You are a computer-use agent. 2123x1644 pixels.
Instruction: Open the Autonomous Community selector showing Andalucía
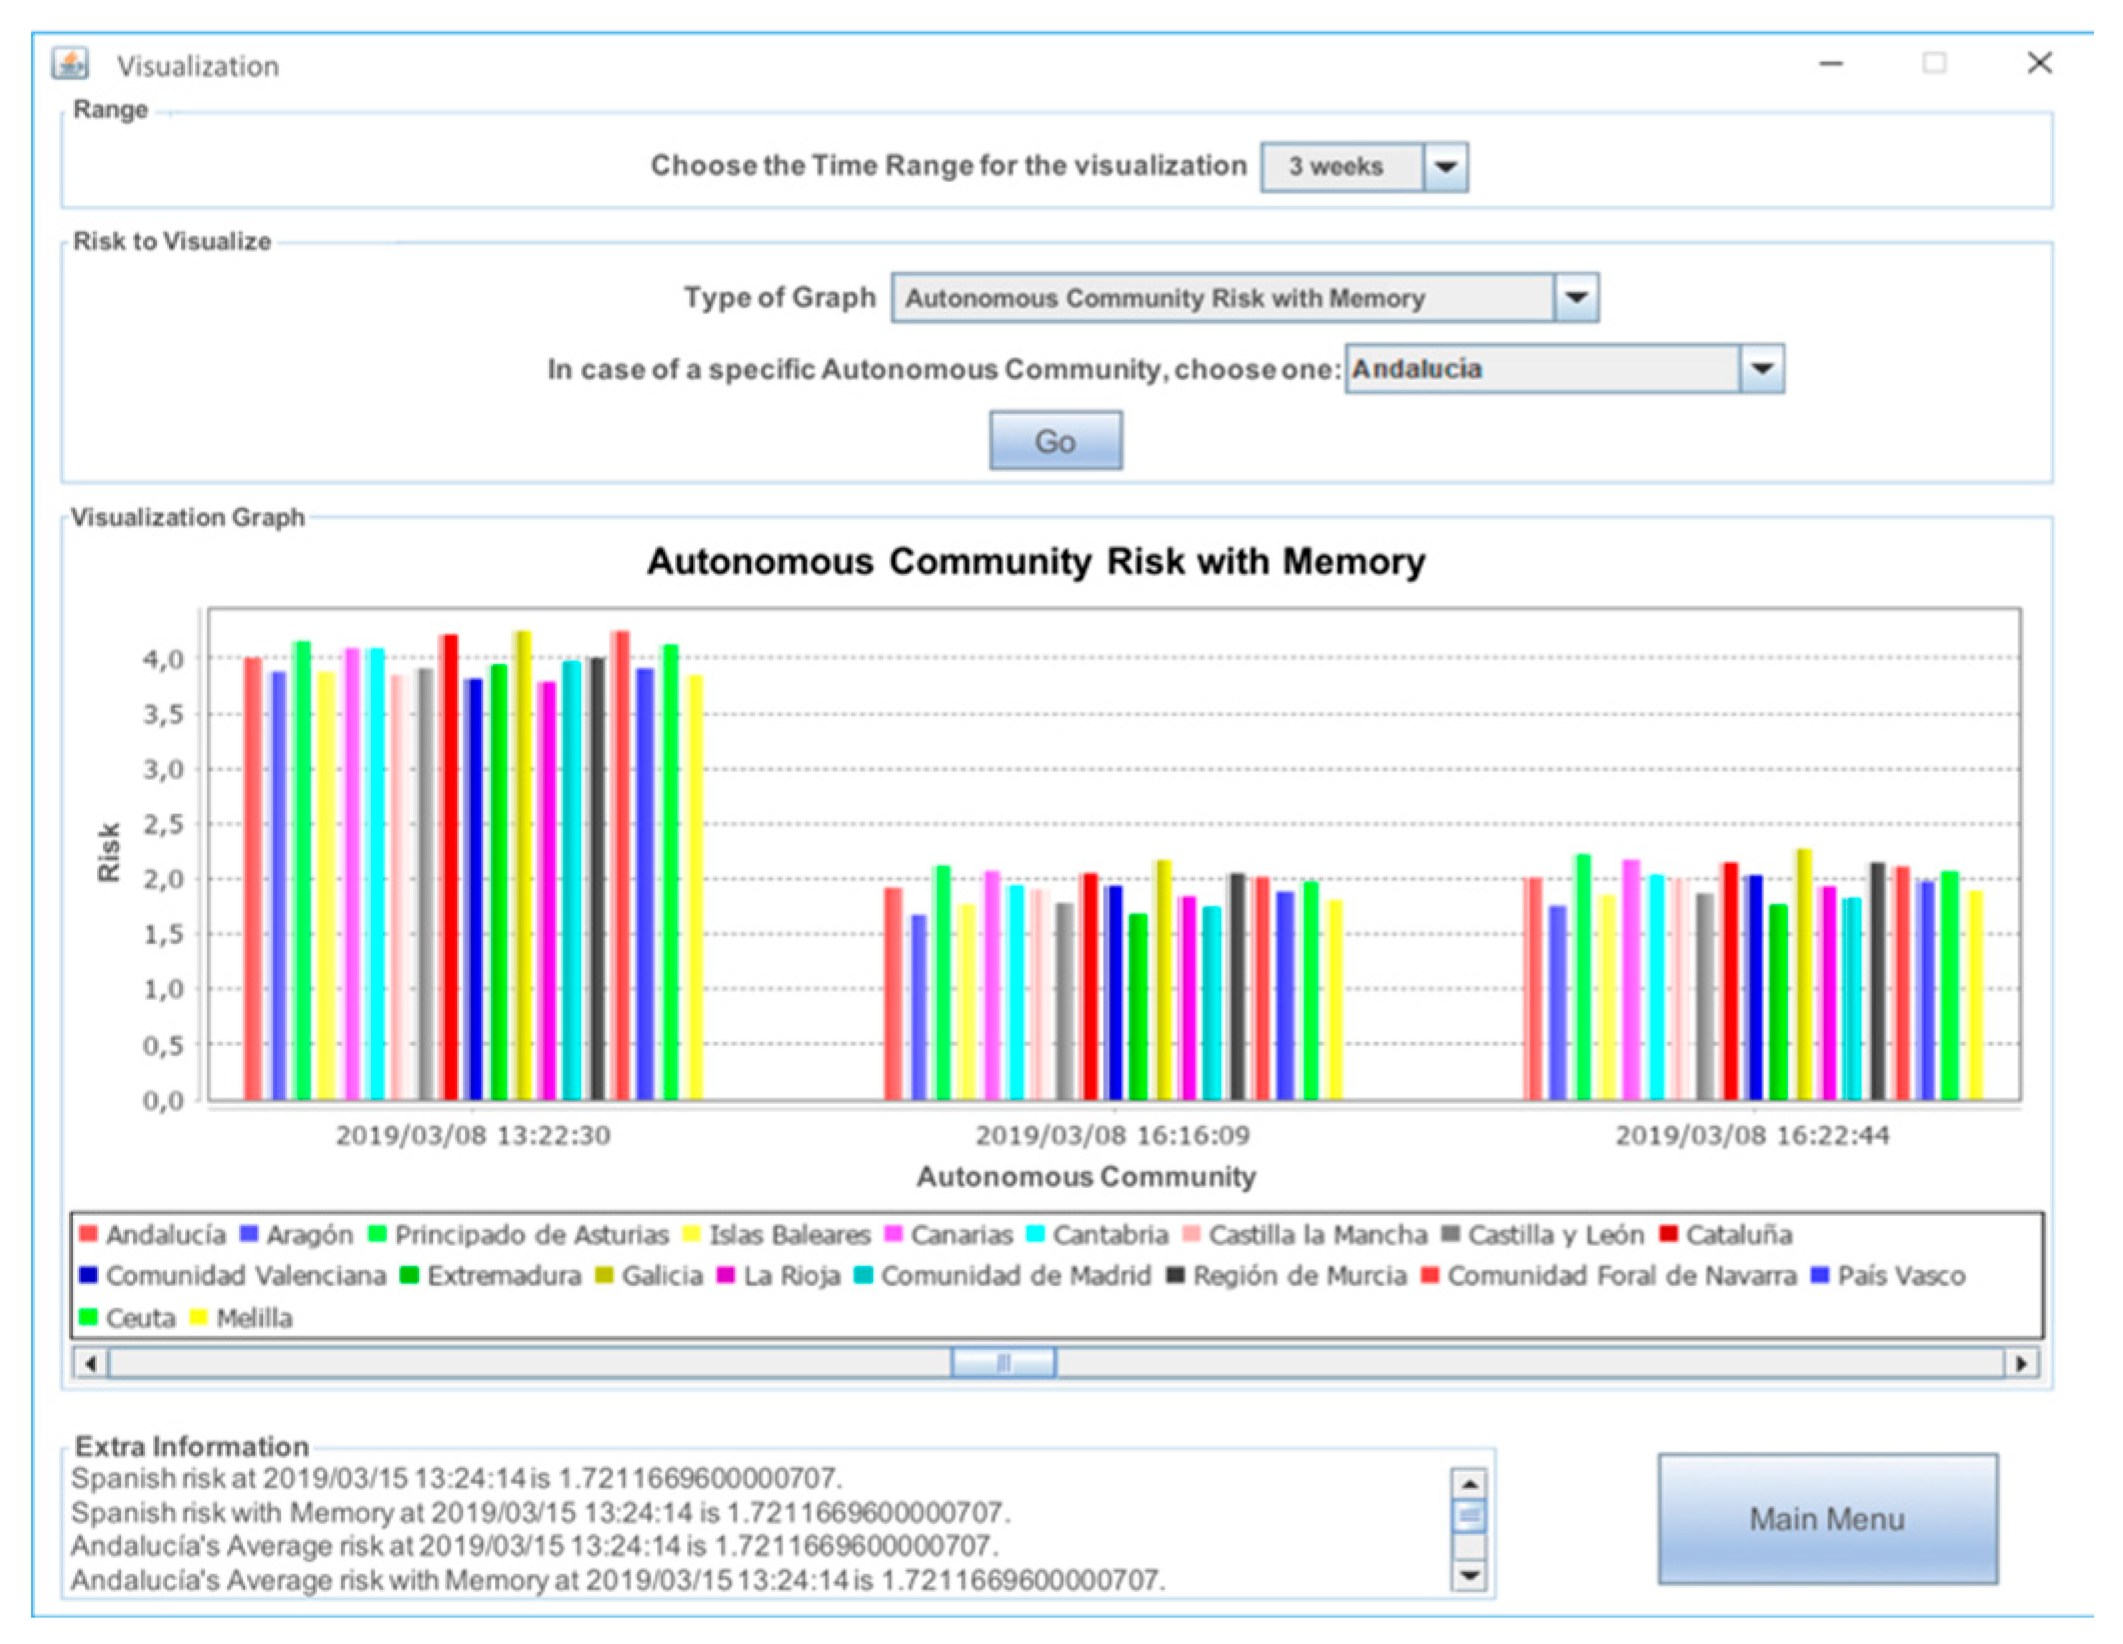click(1762, 369)
